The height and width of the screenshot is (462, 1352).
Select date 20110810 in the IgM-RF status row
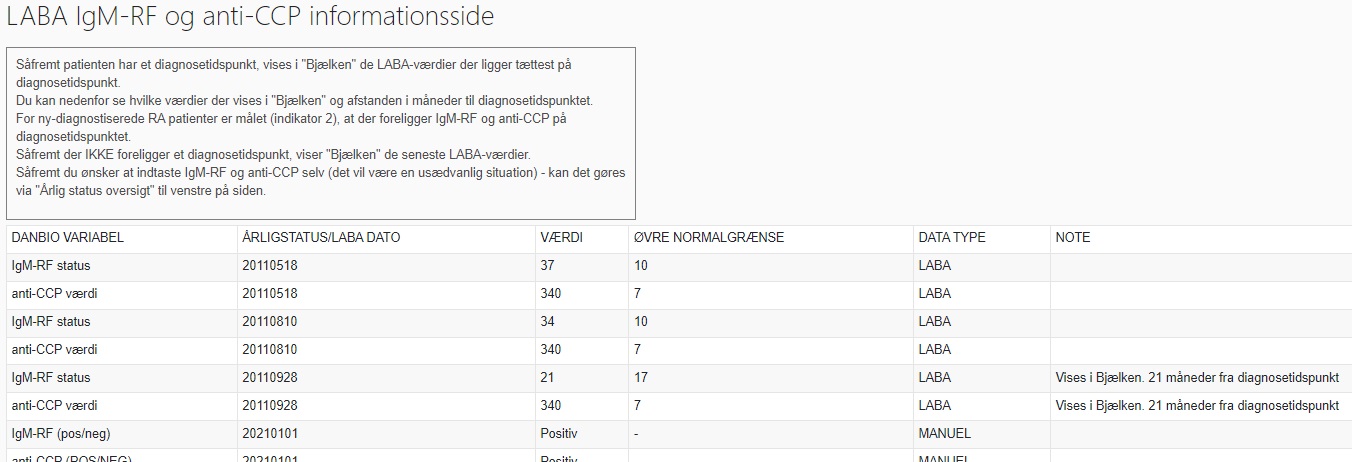tap(270, 322)
